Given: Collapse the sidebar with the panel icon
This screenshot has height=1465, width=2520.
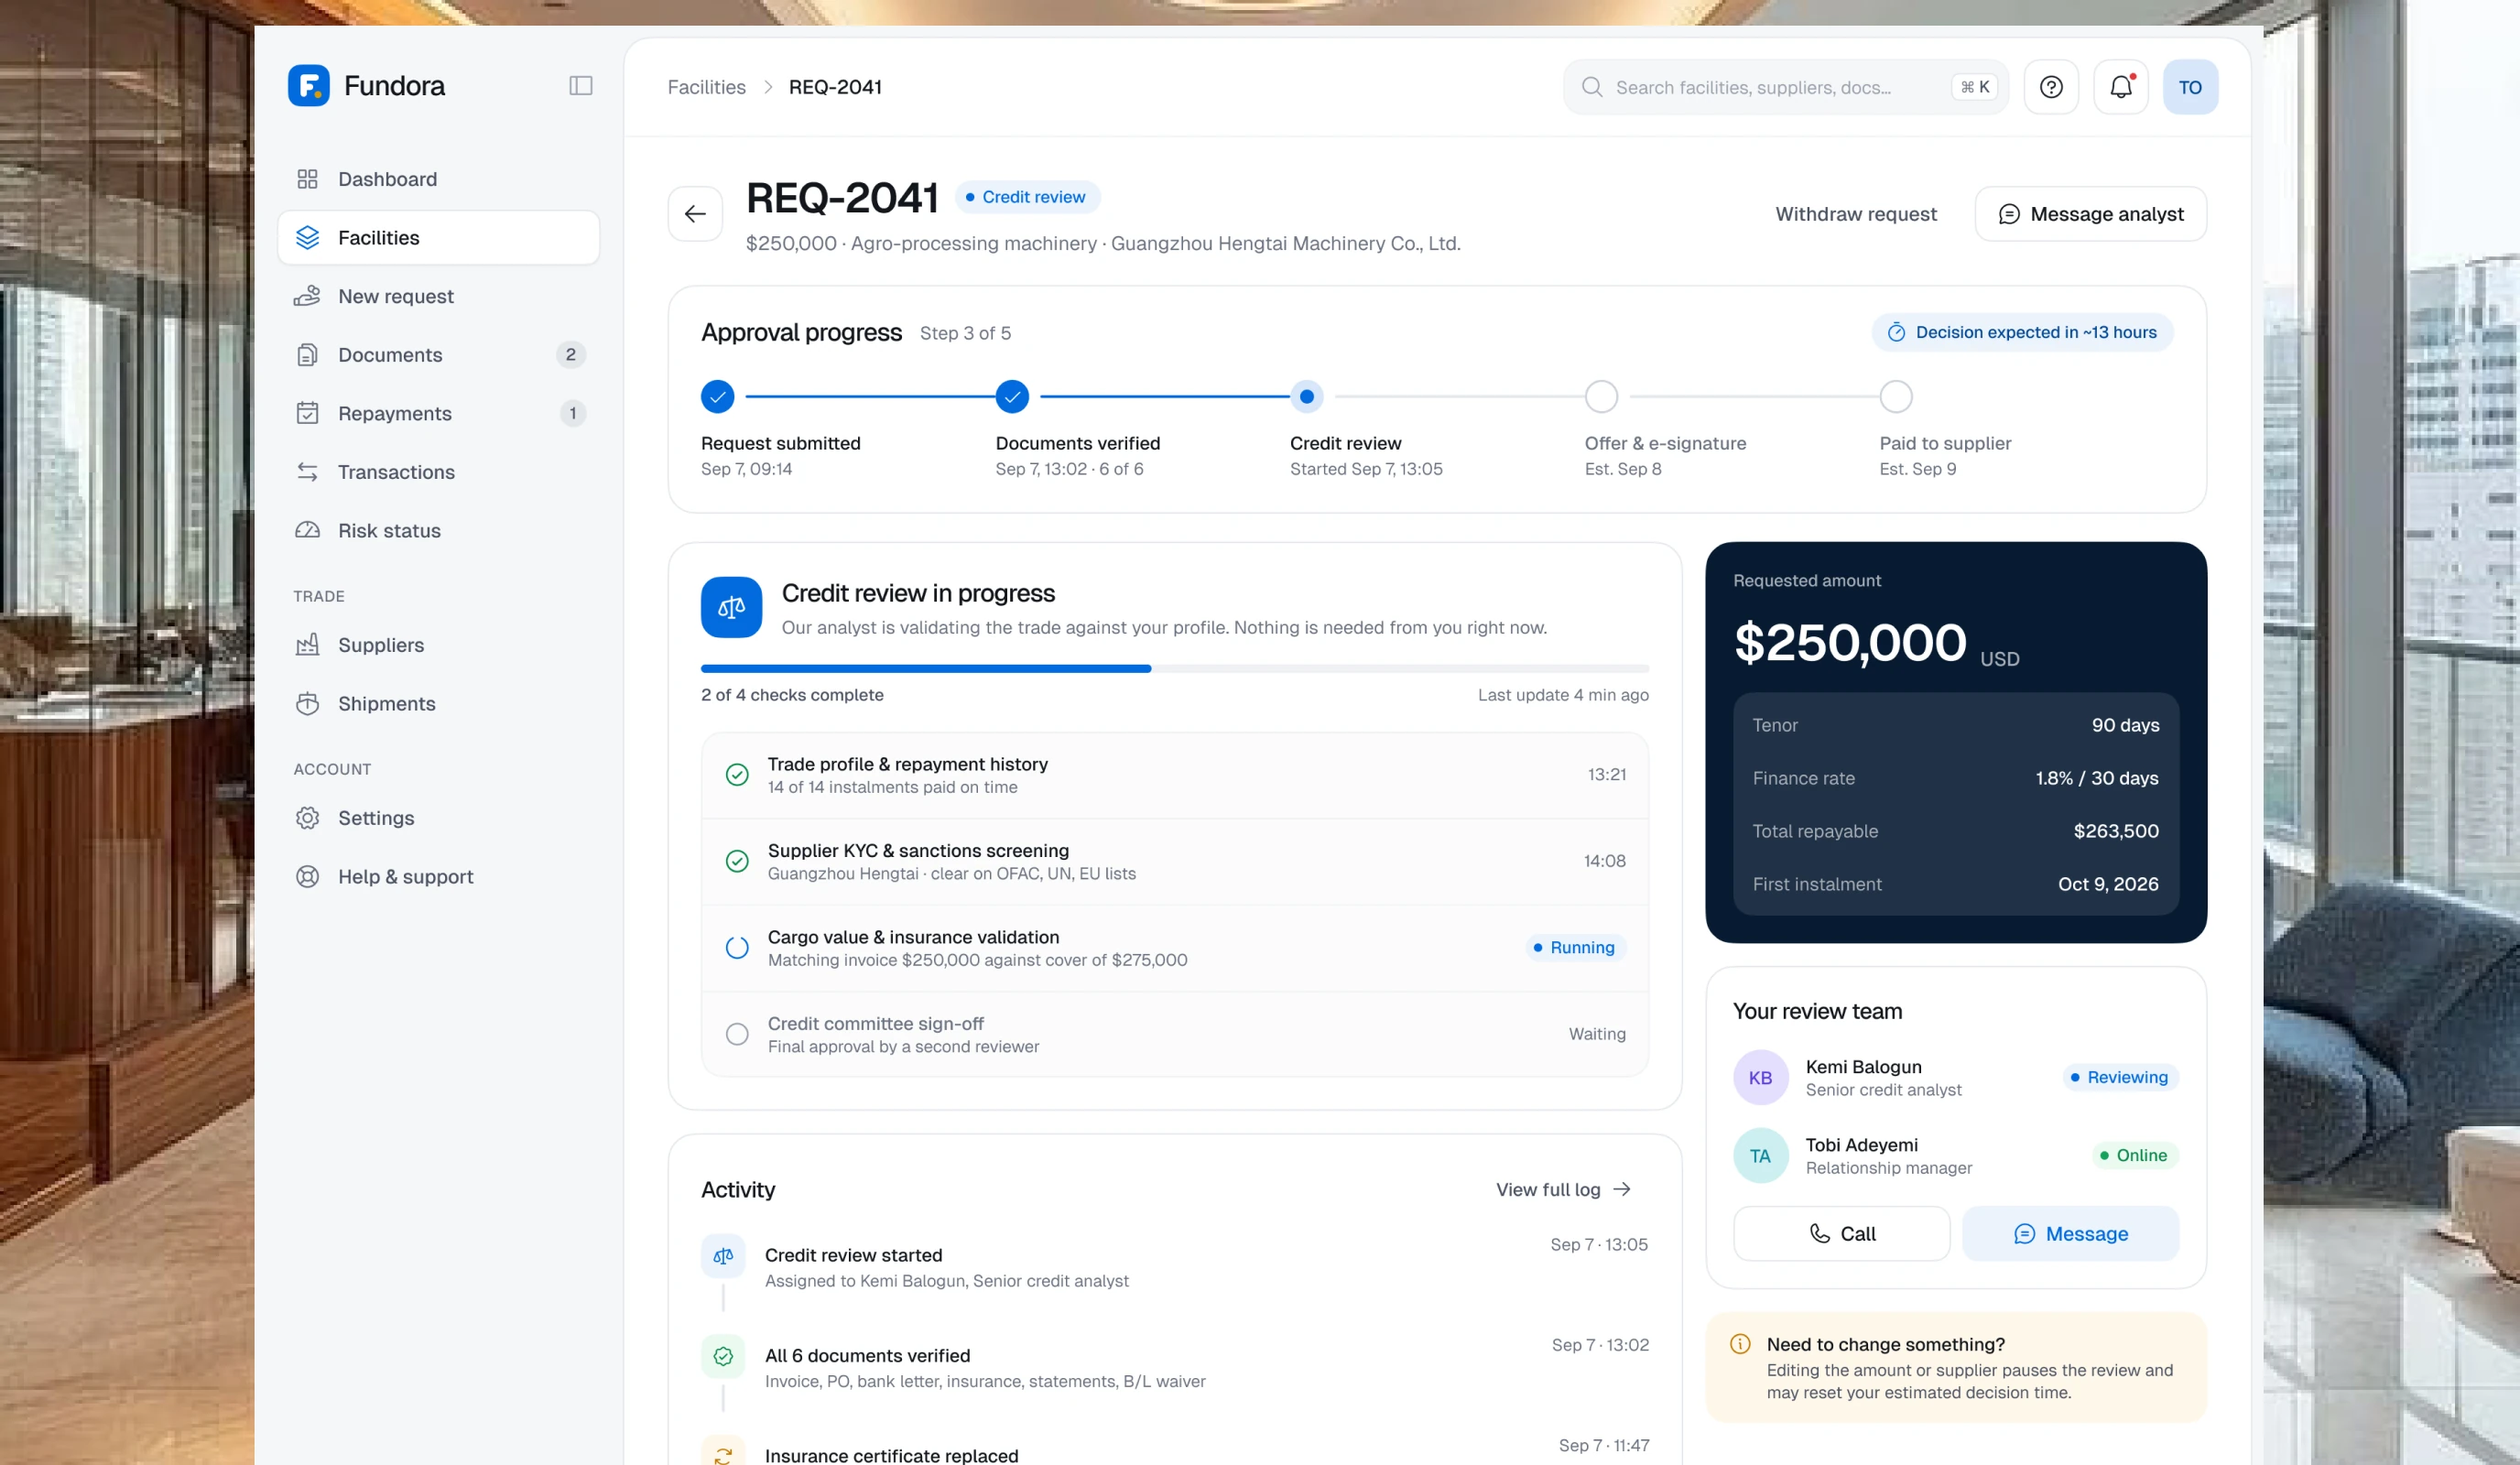Looking at the screenshot, I should [580, 86].
